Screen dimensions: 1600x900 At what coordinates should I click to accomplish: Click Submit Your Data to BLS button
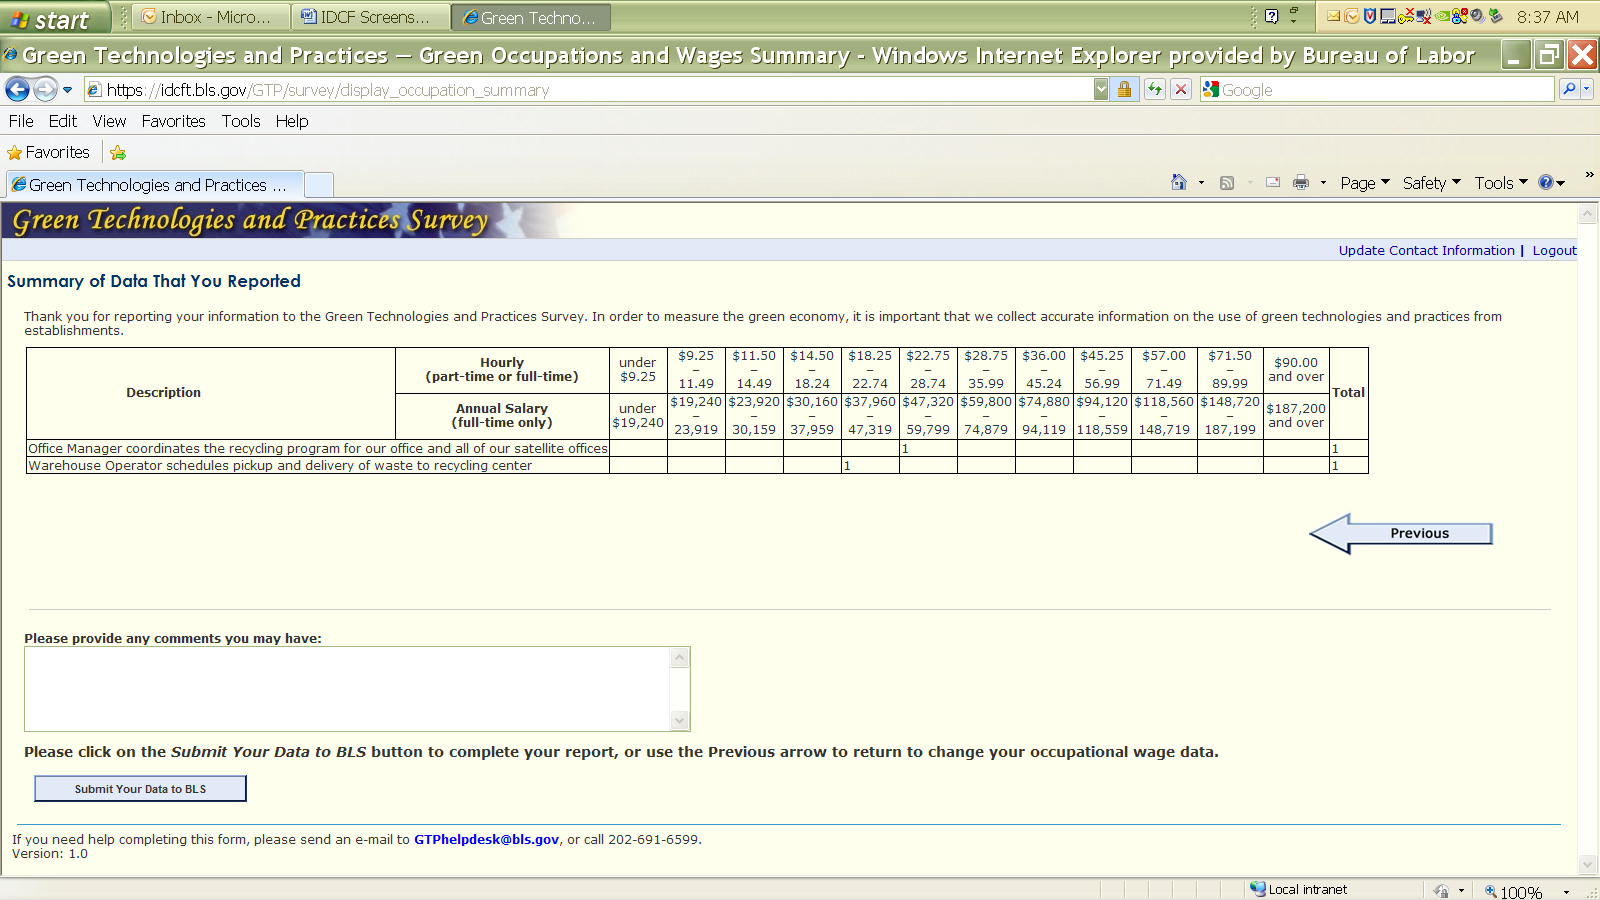click(x=140, y=789)
